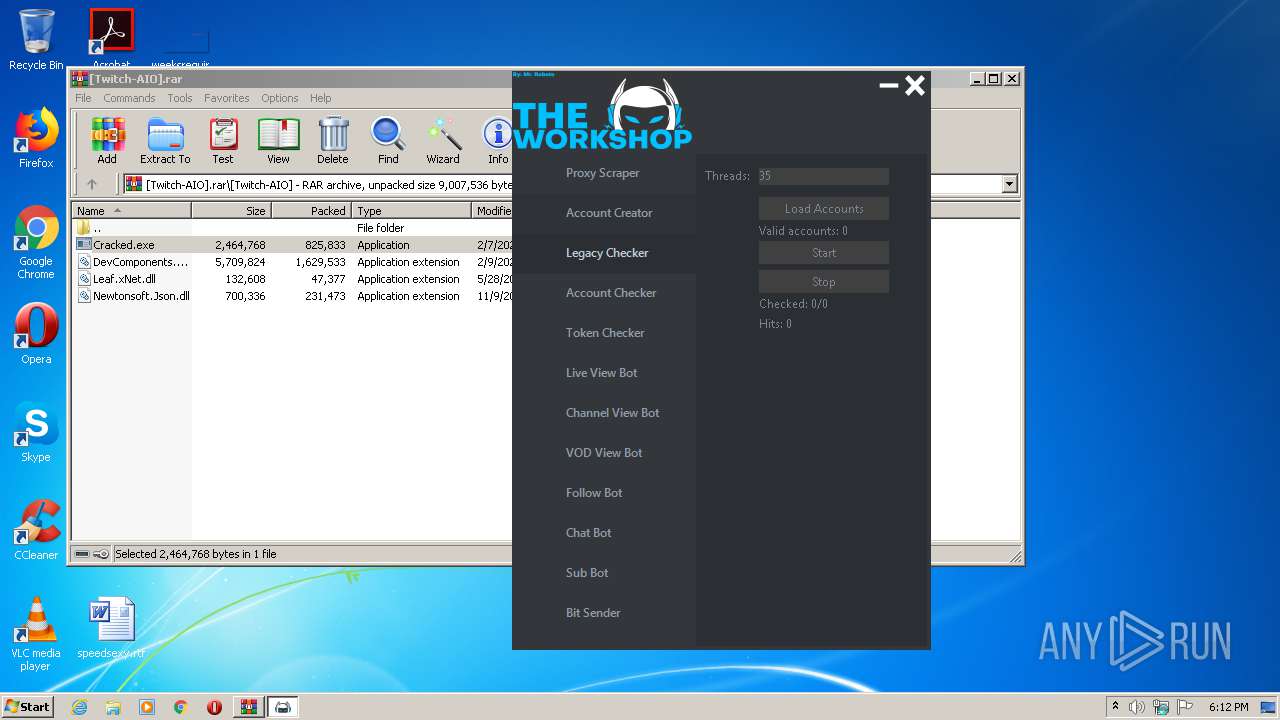Screen dimensions: 1280x720
Task: Switch to Proxy Scraper tab
Action: point(604,173)
